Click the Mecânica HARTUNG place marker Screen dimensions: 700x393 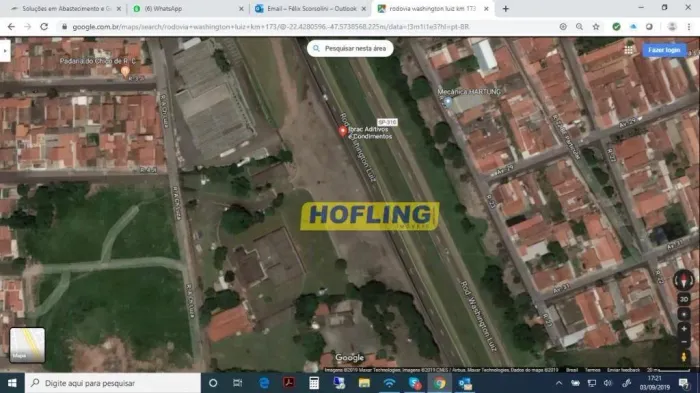[x=448, y=101]
